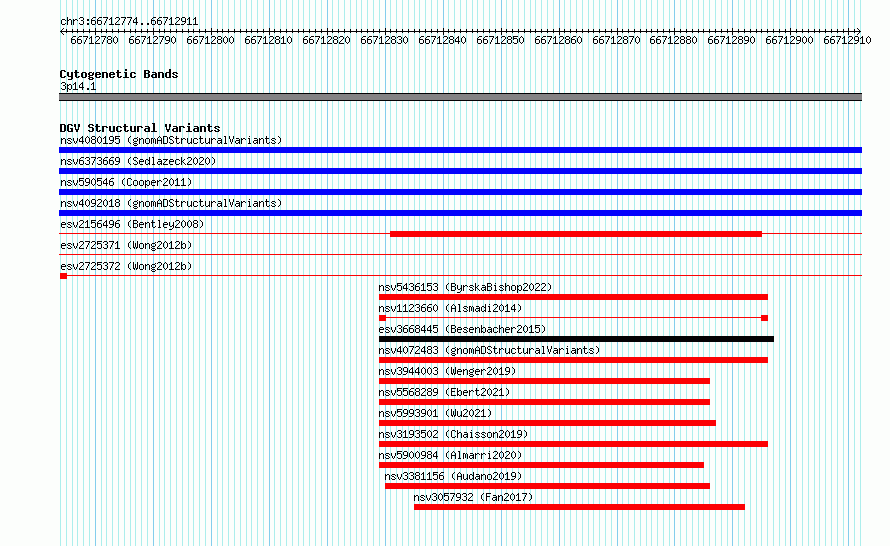Click ruler position 66712840
The width and height of the screenshot is (890, 546).
click(442, 40)
